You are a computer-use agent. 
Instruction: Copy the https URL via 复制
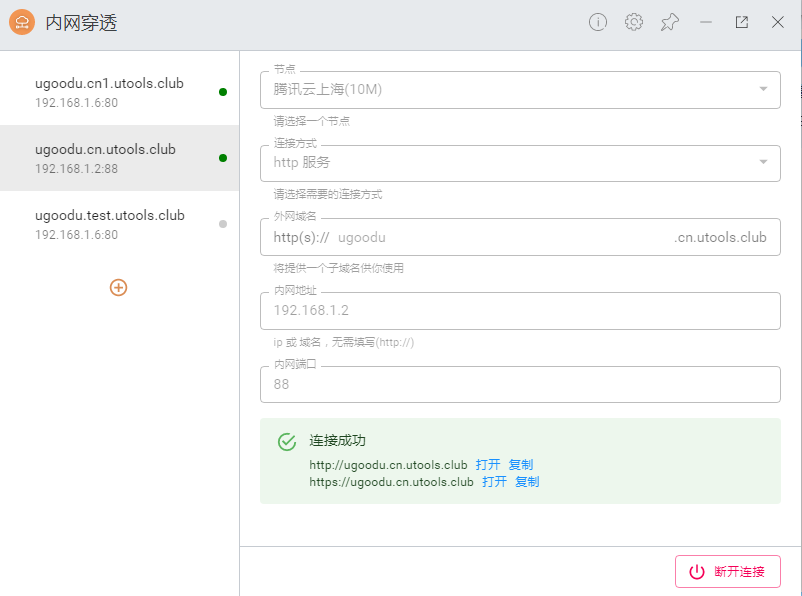point(527,481)
